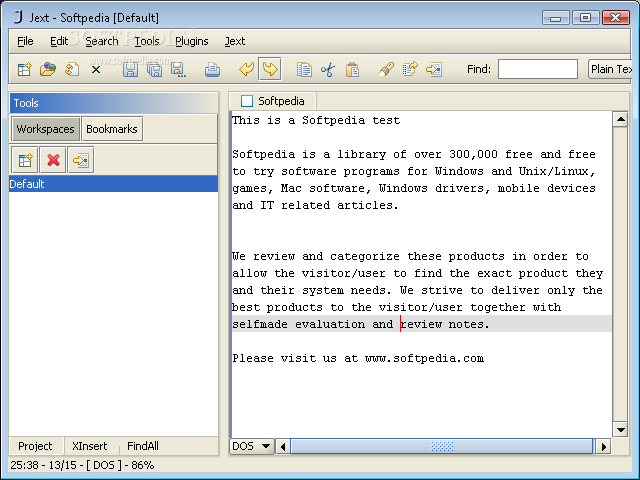
Task: Click the Softpedia tab's document icon
Action: (x=247, y=101)
